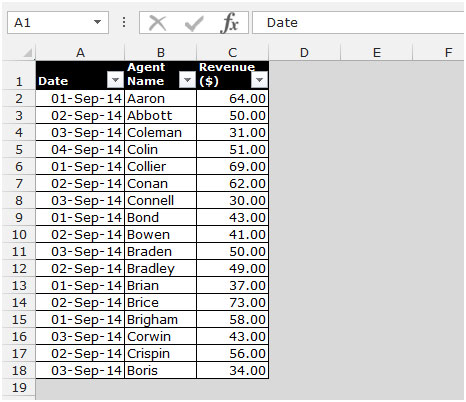Select the cell with Conan
The width and height of the screenshot is (466, 402).
(x=161, y=183)
